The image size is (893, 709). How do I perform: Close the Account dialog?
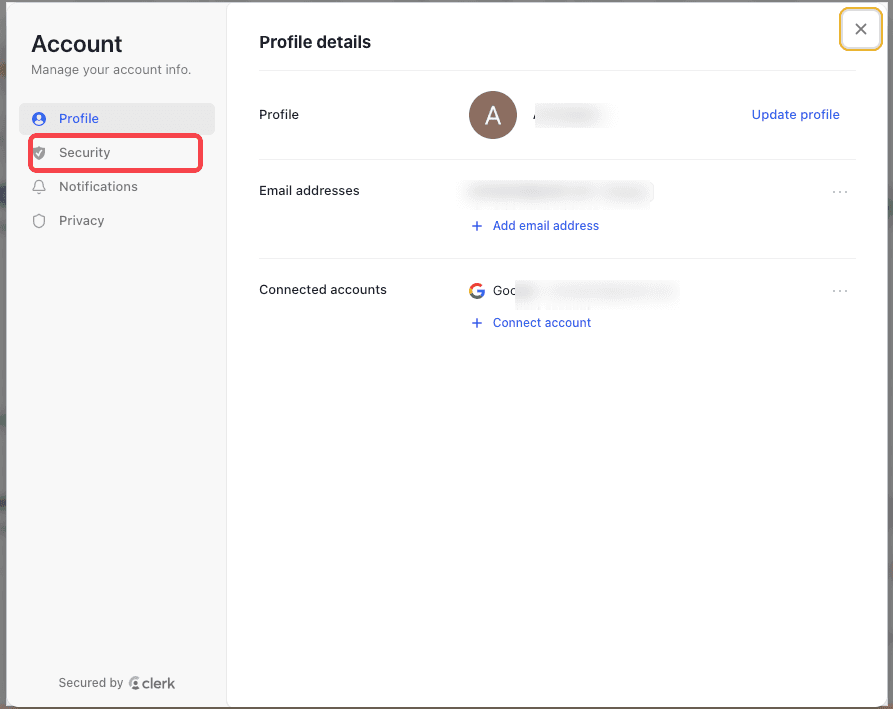pos(861,29)
